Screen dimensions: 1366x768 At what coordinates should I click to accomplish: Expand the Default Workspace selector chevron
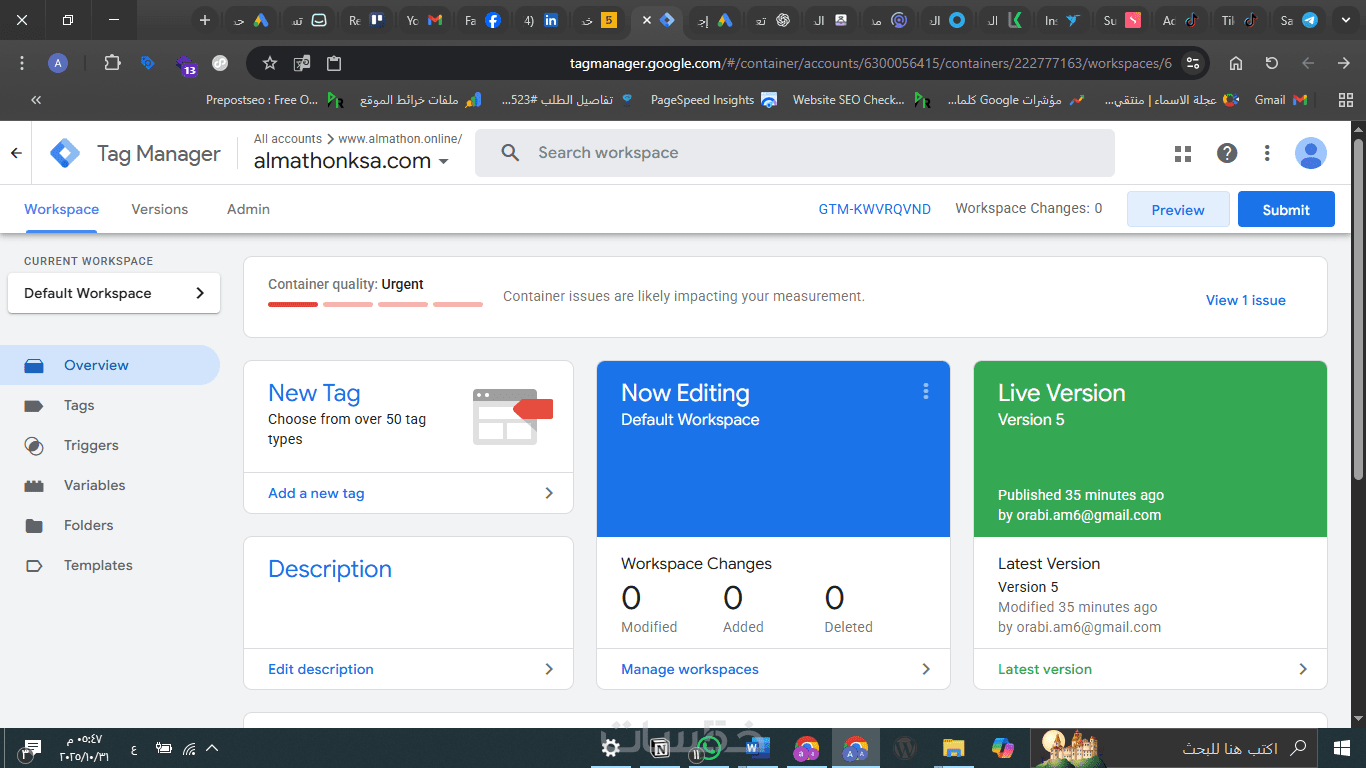[200, 293]
